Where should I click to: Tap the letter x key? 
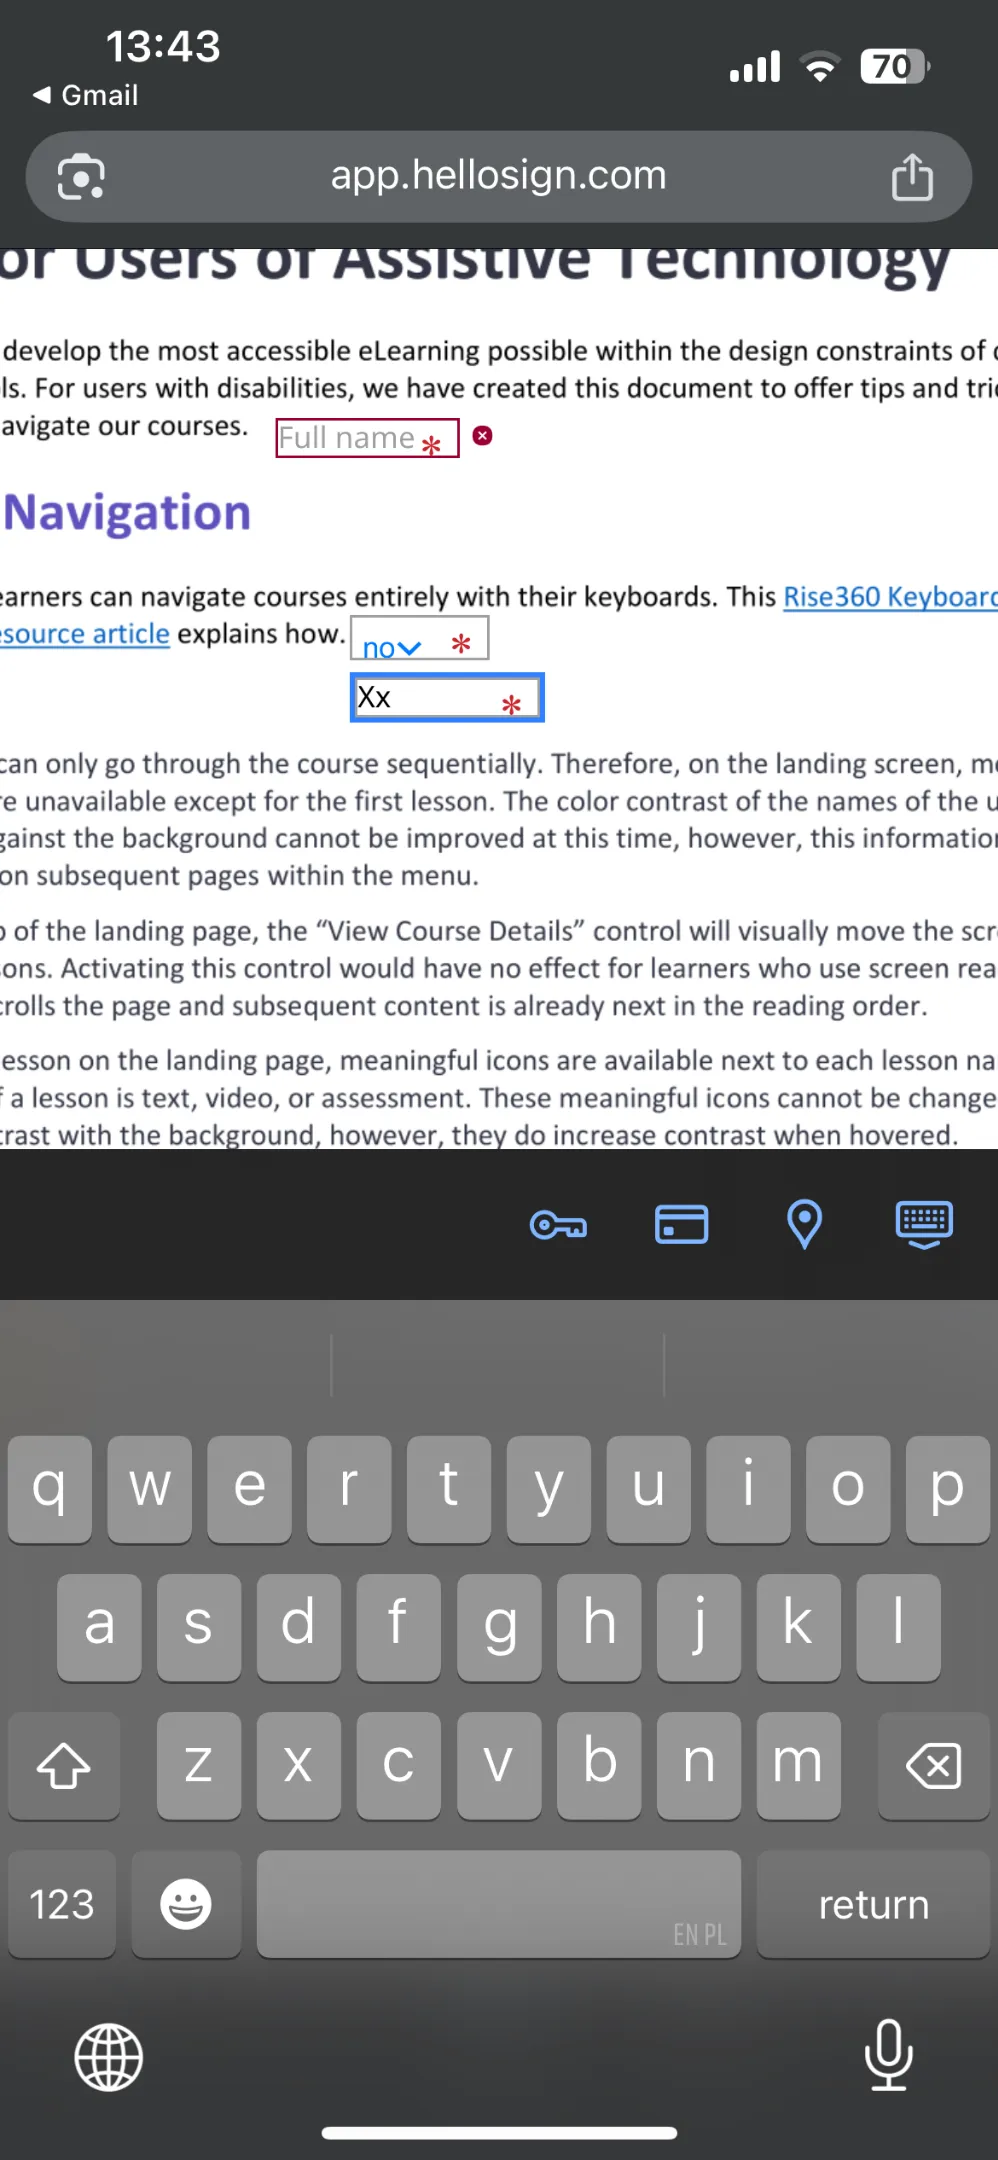[299, 1765]
